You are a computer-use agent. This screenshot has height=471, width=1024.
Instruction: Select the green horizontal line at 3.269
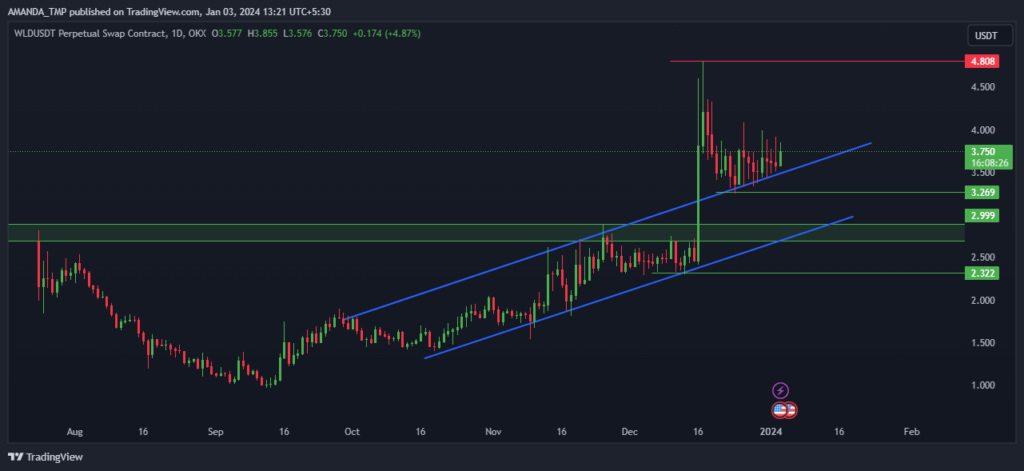coord(840,193)
